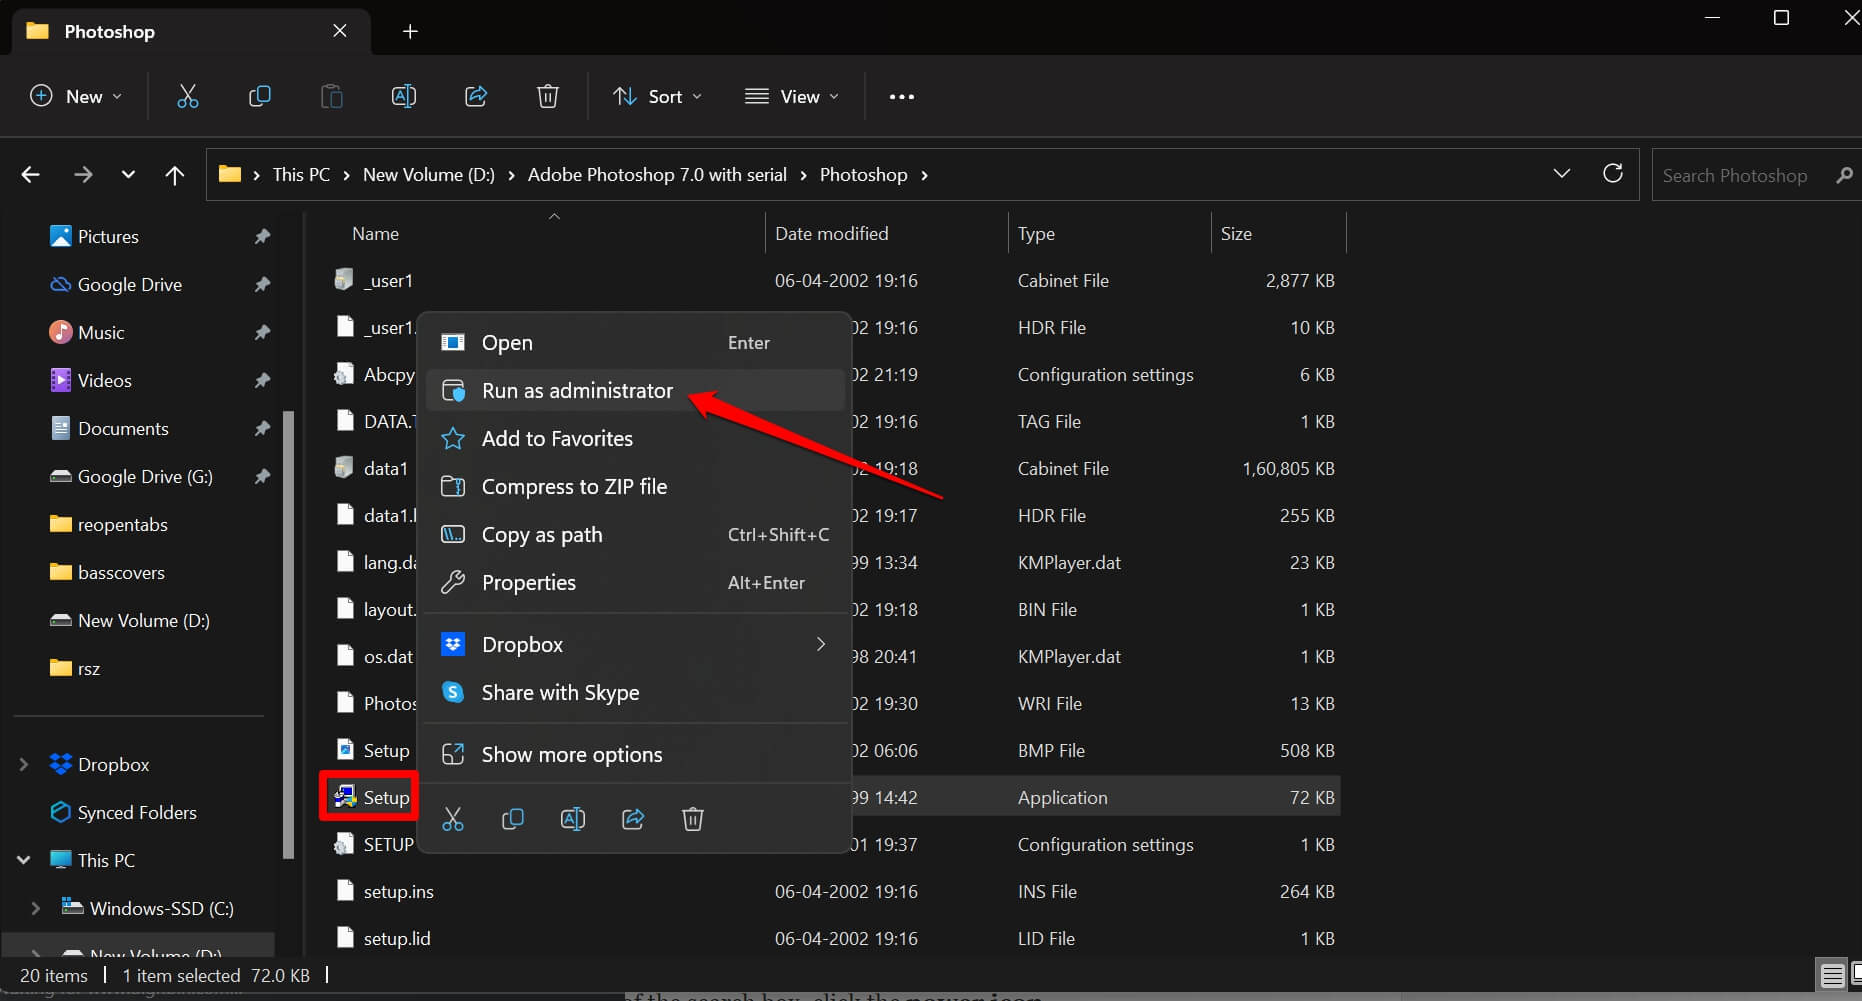Unpin Music from quick access

(x=262, y=332)
